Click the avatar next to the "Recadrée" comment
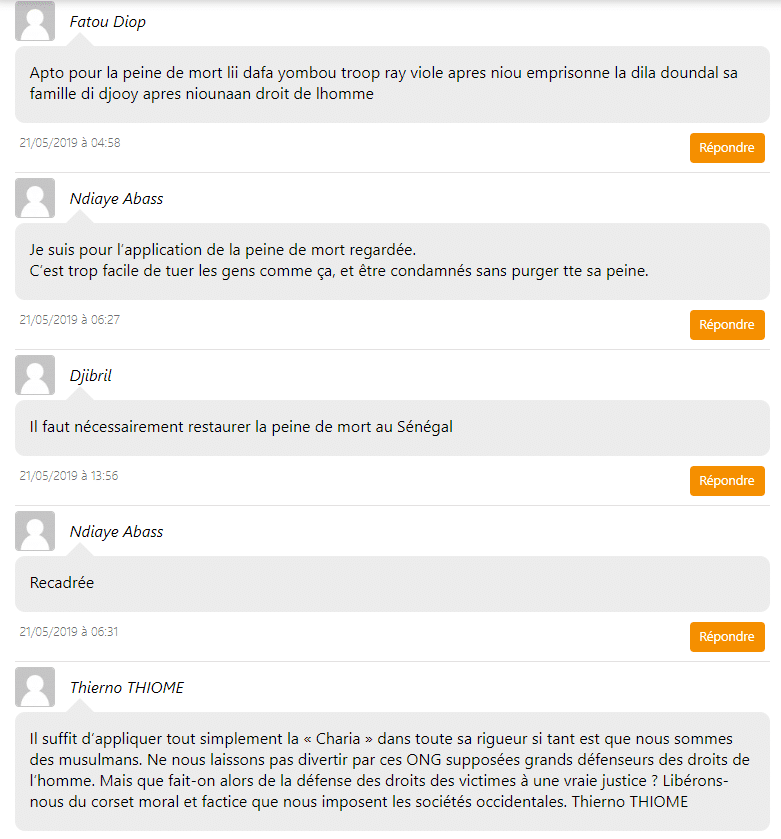This screenshot has width=781, height=839. pyautogui.click(x=35, y=532)
